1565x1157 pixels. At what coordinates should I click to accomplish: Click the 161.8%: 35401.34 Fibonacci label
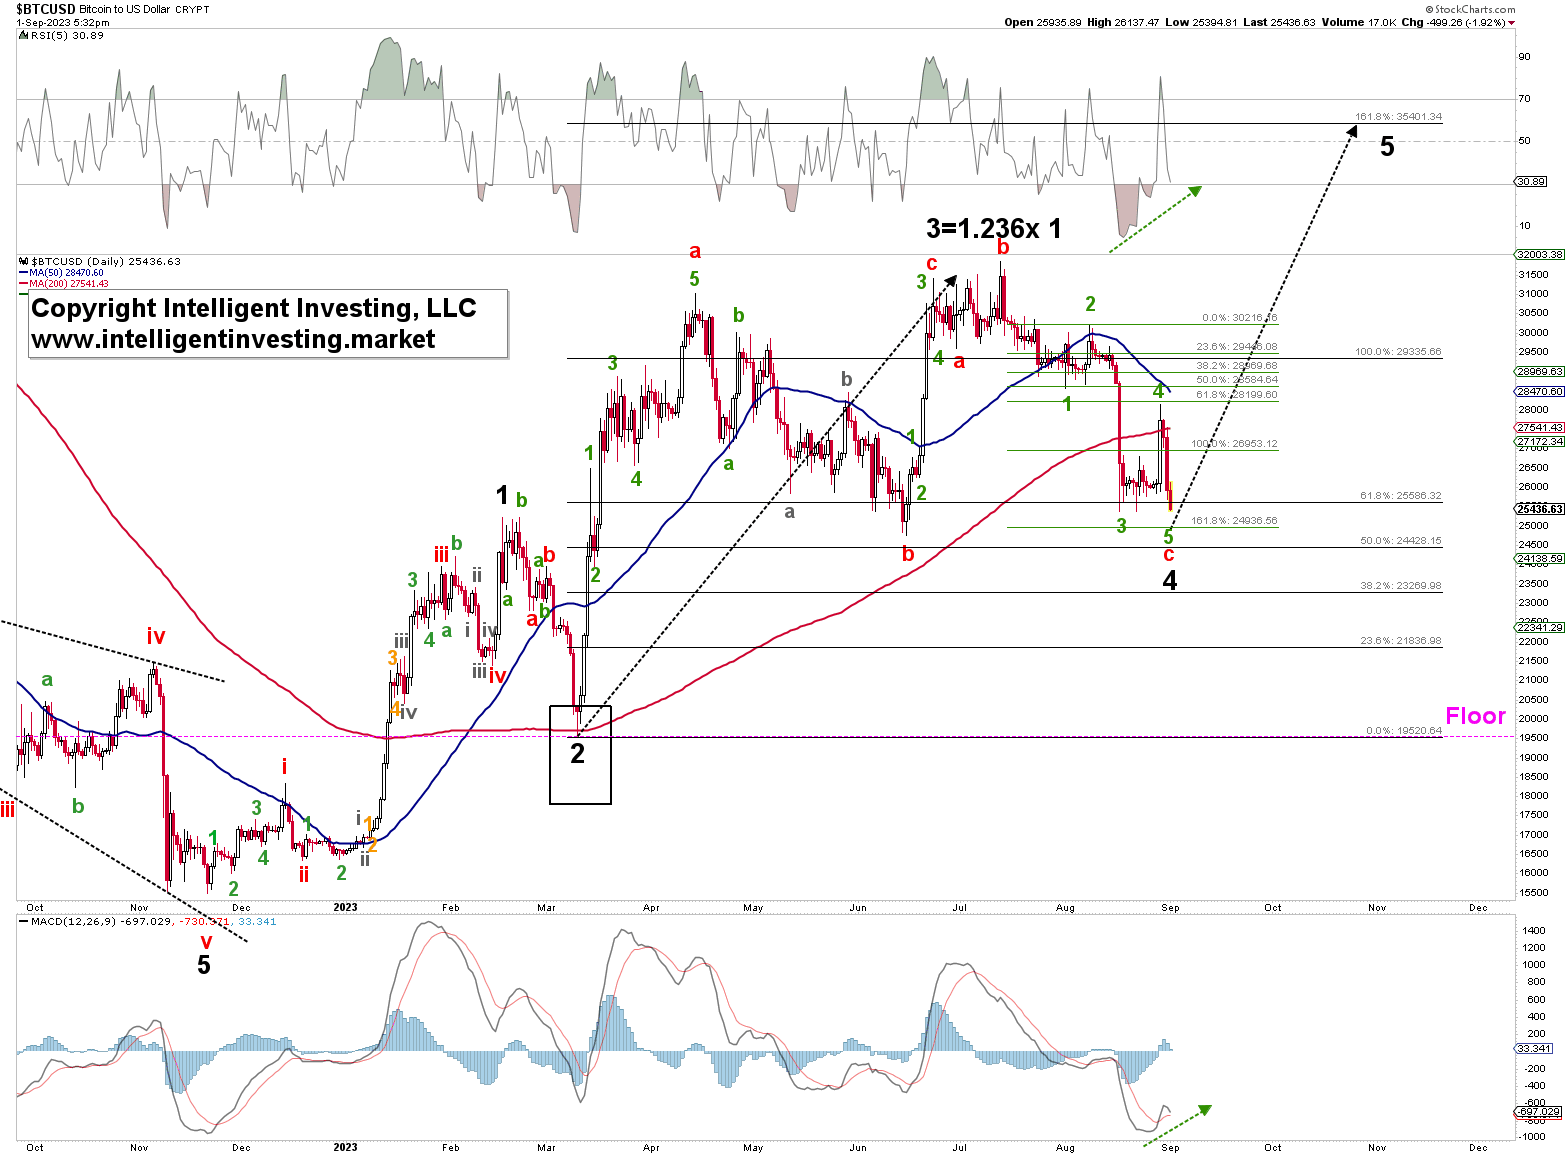[x=1398, y=117]
